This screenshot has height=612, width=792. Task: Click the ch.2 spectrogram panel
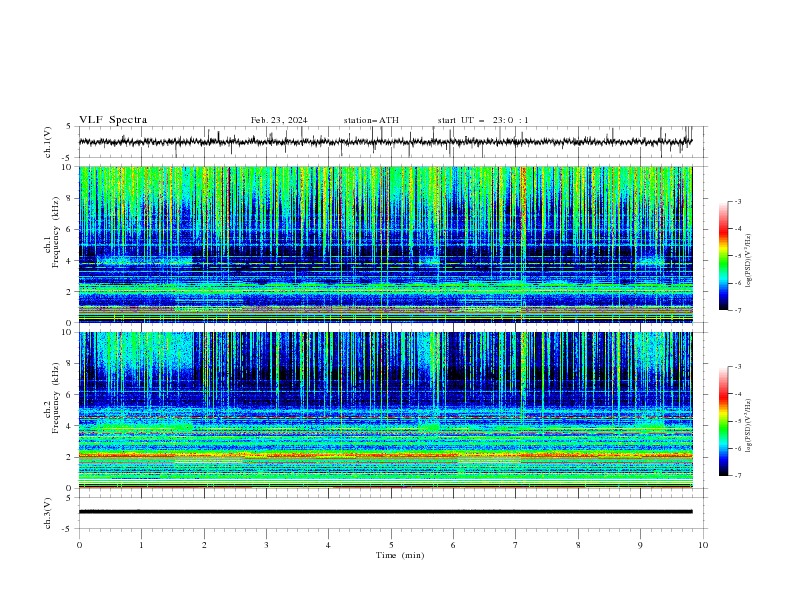[385, 410]
